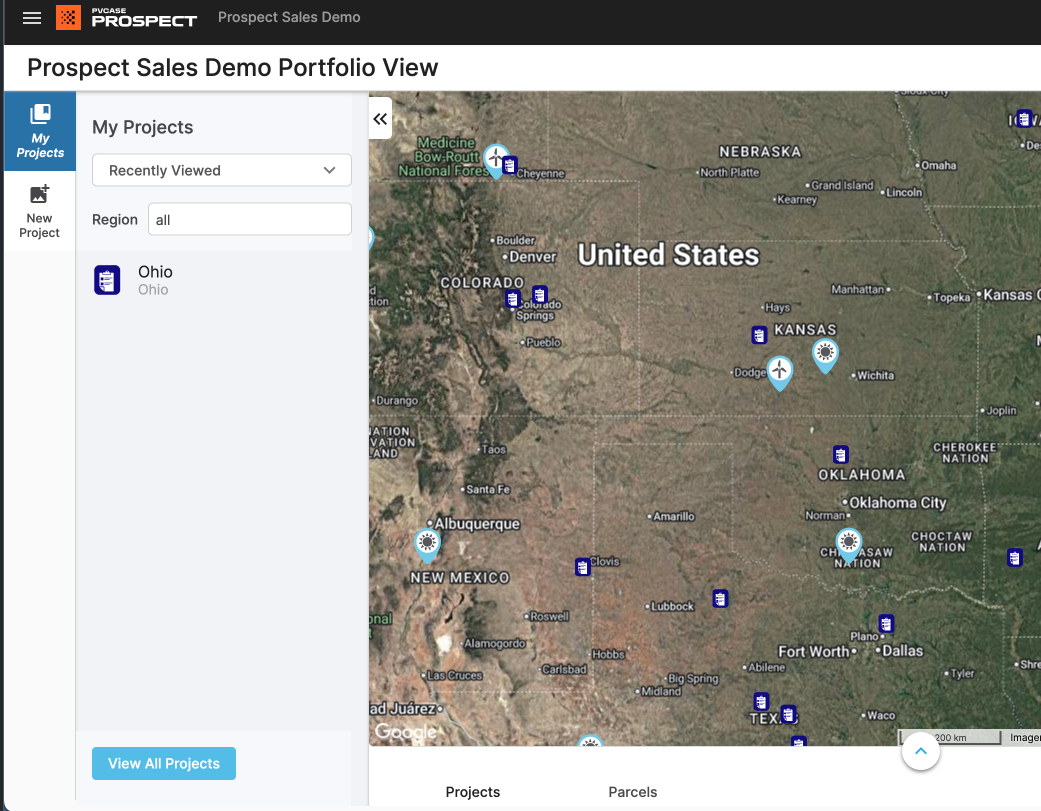Switch to the Projects tab
1041x811 pixels.
tap(472, 792)
